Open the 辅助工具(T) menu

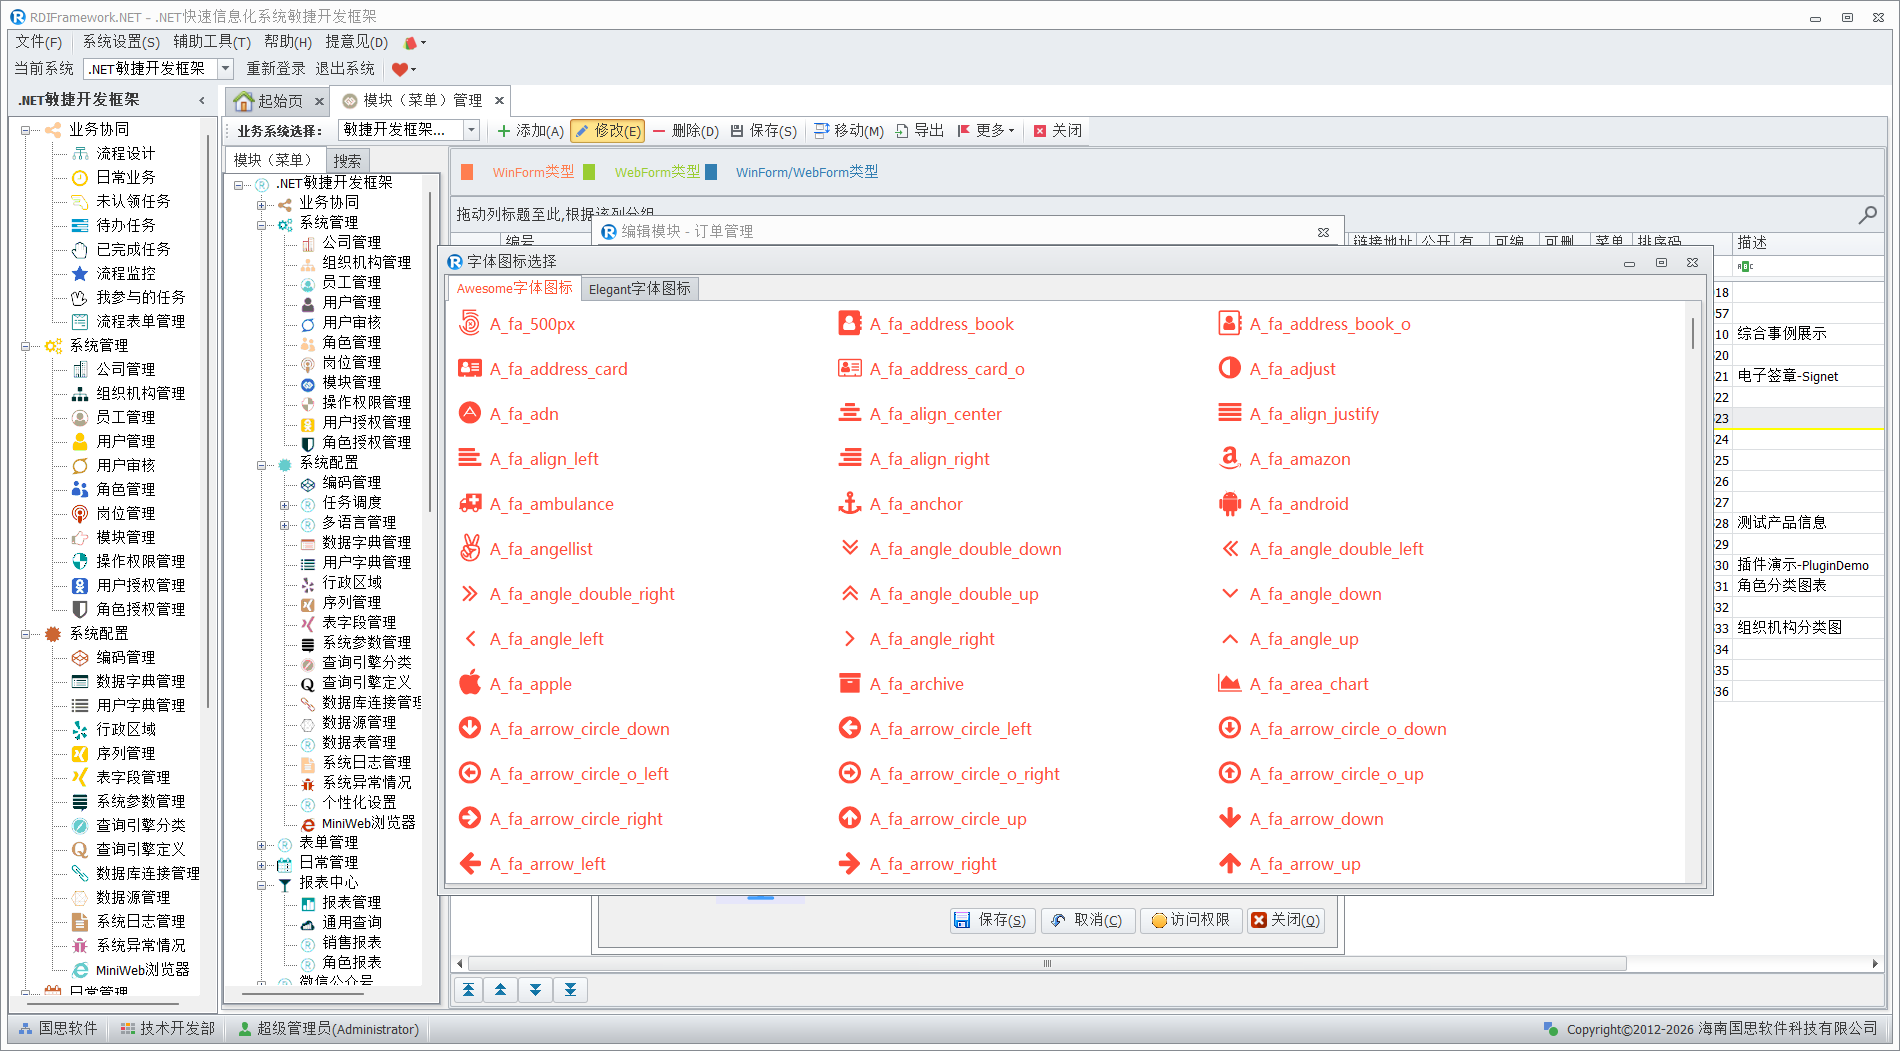[211, 42]
